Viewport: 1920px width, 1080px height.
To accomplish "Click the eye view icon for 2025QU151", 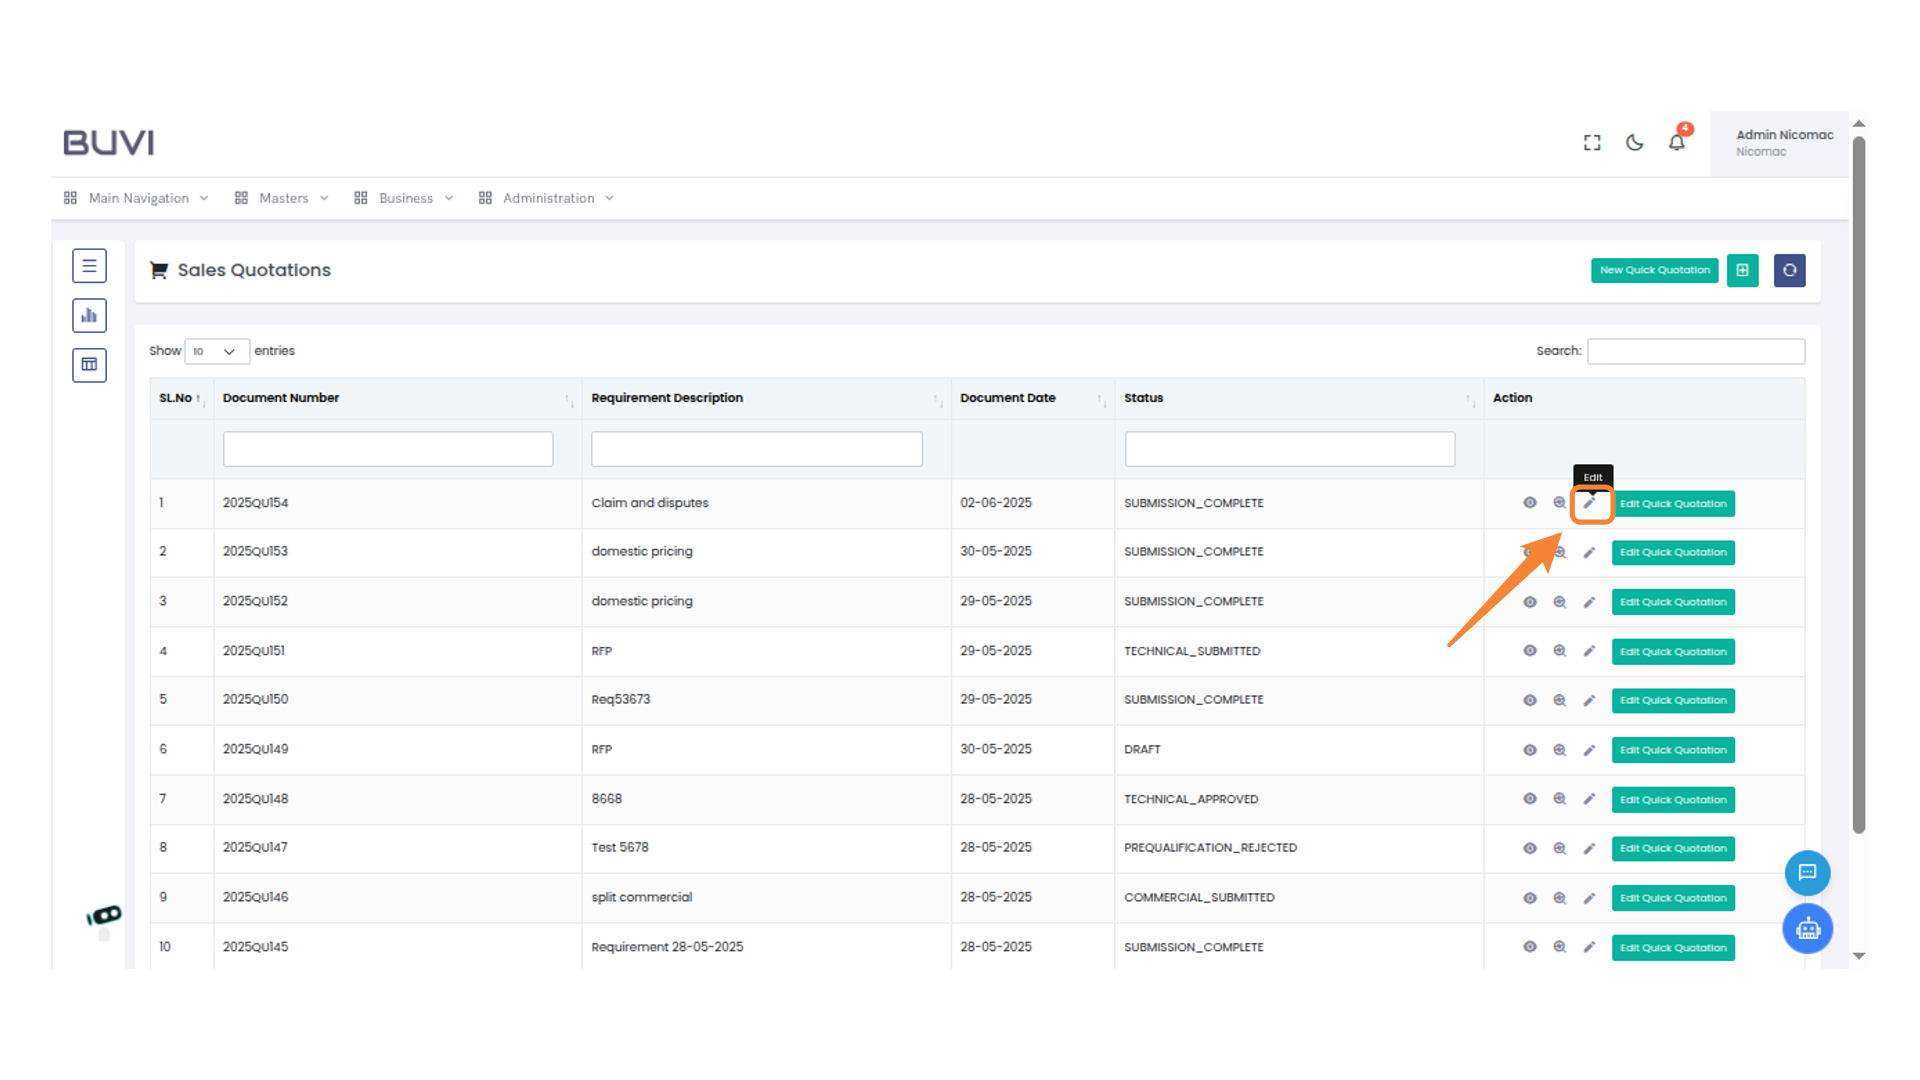I will [x=1529, y=651].
